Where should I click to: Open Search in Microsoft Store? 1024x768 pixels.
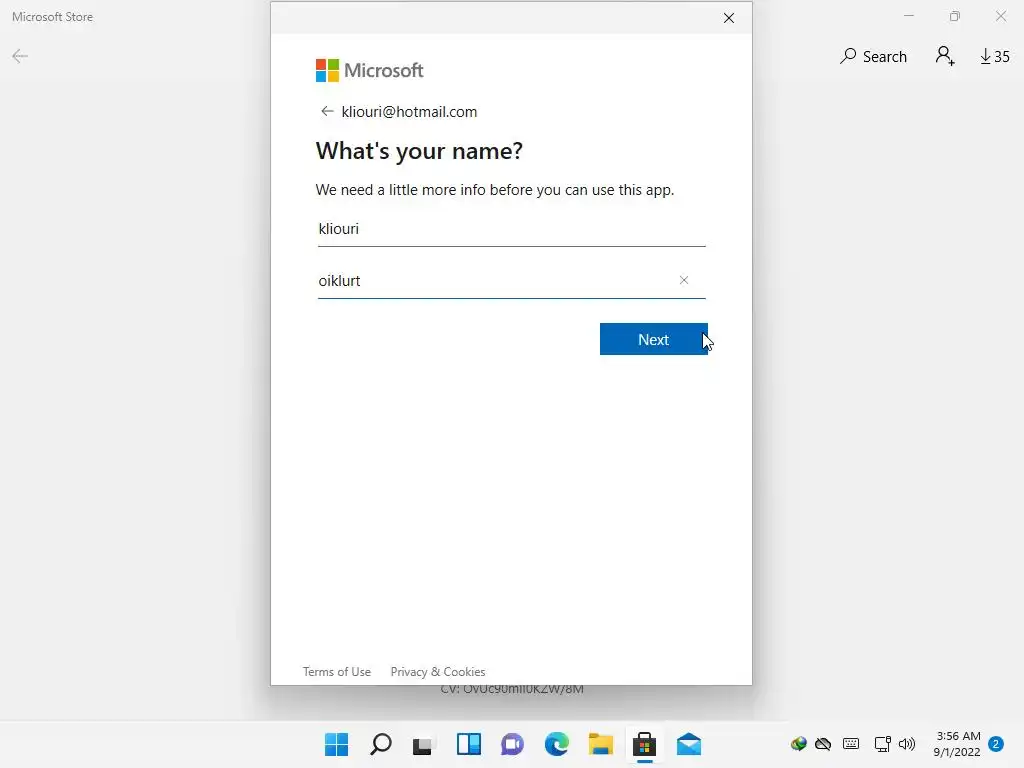pos(873,57)
